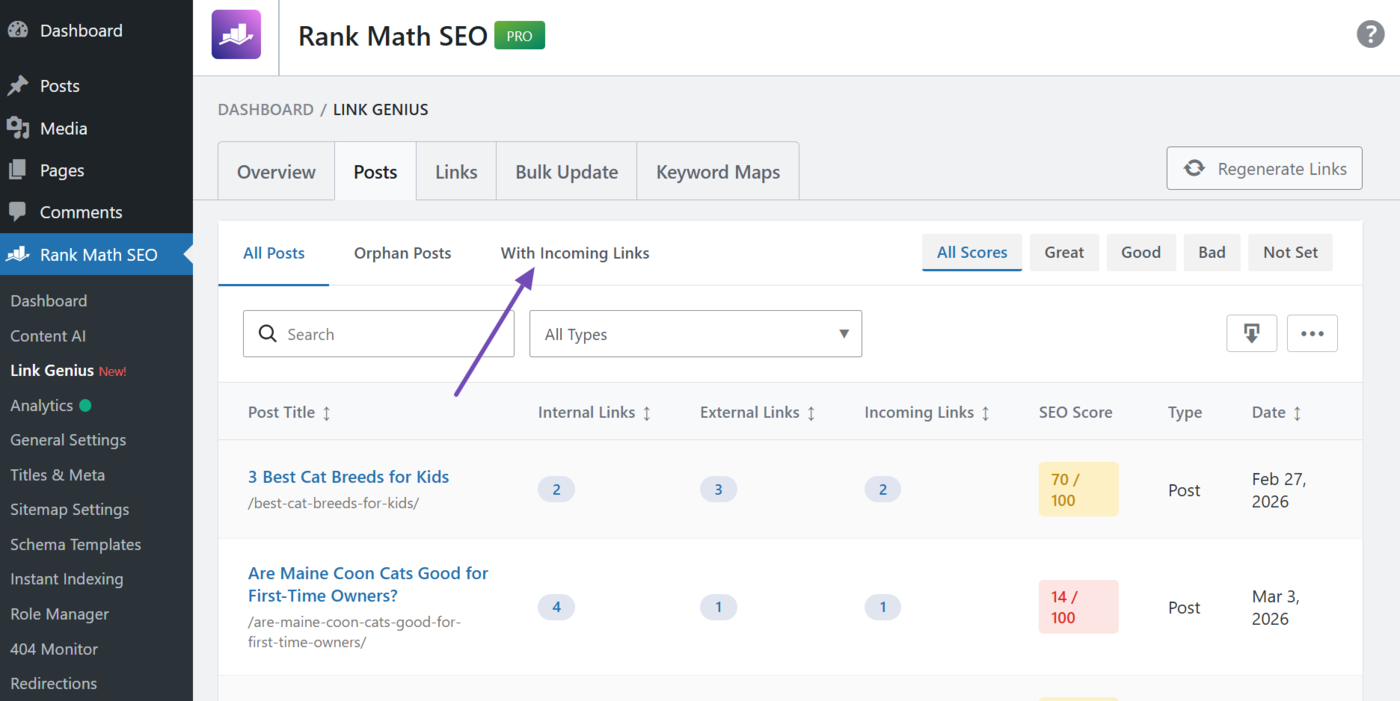Image resolution: width=1400 pixels, height=701 pixels.
Task: Toggle the Date column sort order
Action: click(x=1296, y=412)
